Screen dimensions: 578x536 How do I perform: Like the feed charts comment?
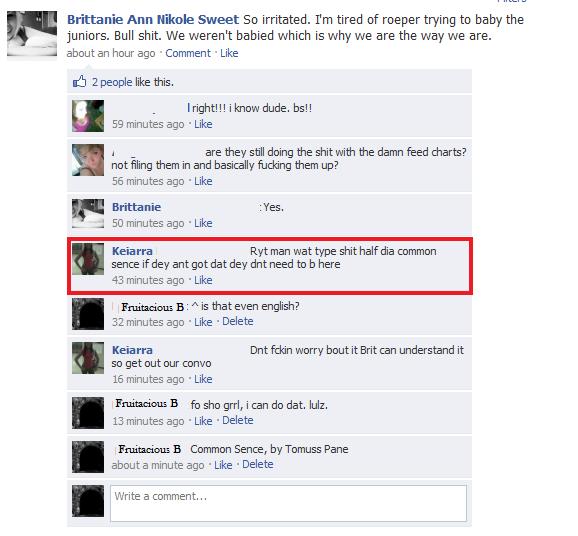203,181
